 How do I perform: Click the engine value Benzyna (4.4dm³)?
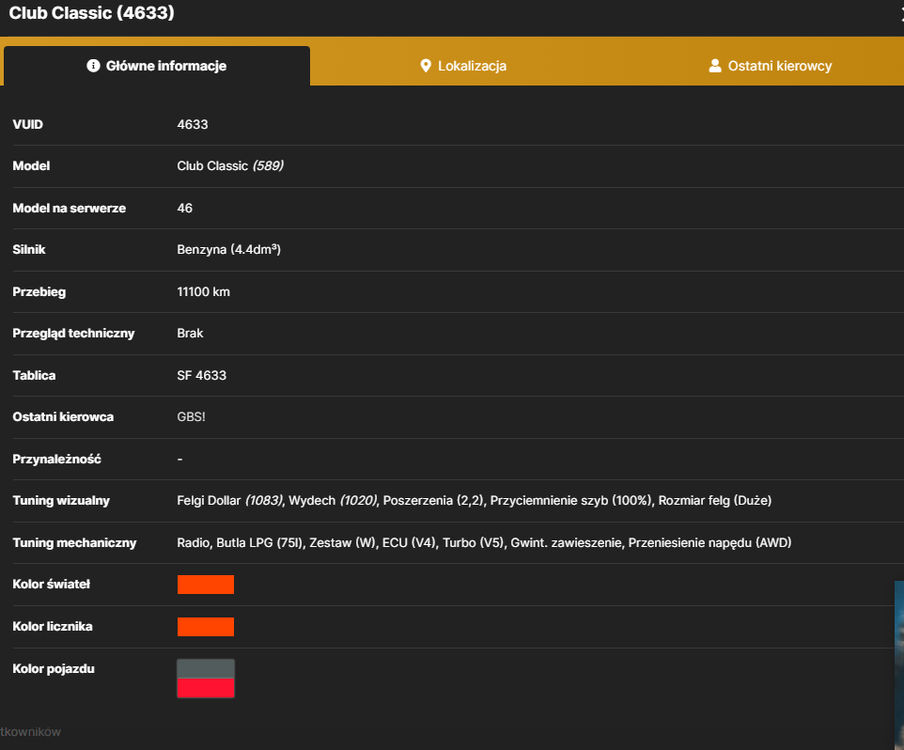(x=228, y=250)
